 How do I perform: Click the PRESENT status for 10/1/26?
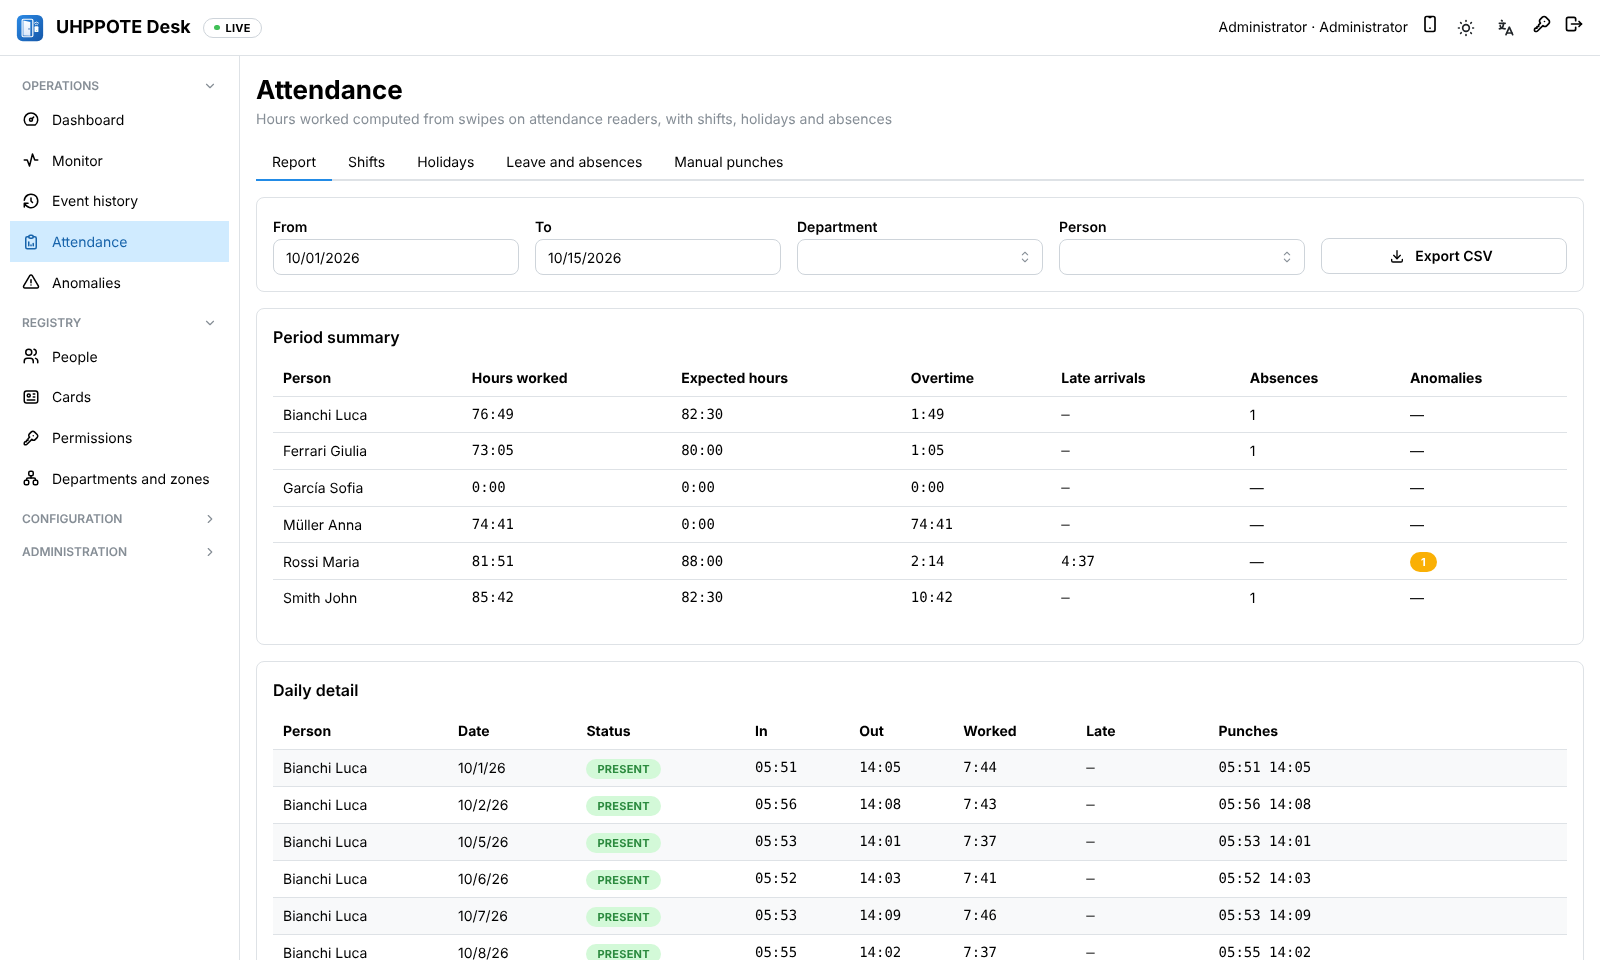coord(623,769)
